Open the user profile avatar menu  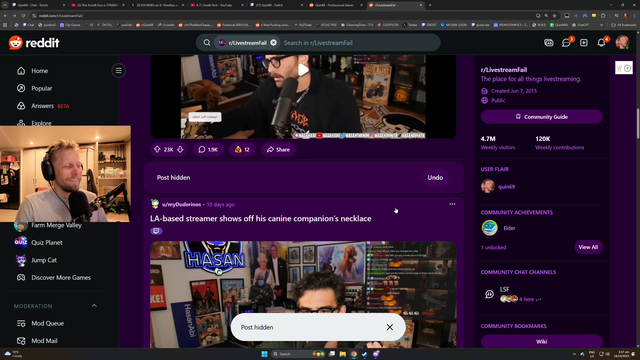click(x=622, y=42)
